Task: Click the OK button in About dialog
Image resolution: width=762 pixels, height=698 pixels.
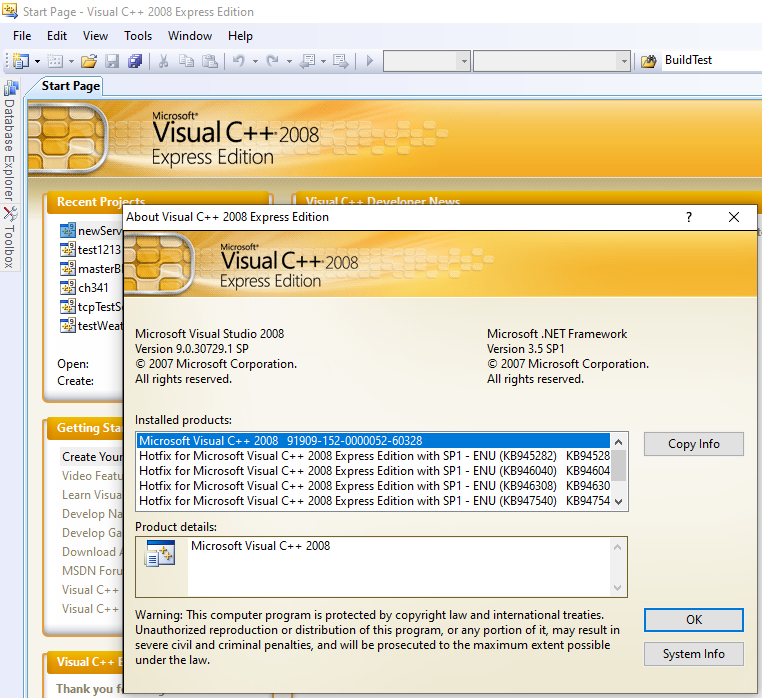Action: click(693, 620)
